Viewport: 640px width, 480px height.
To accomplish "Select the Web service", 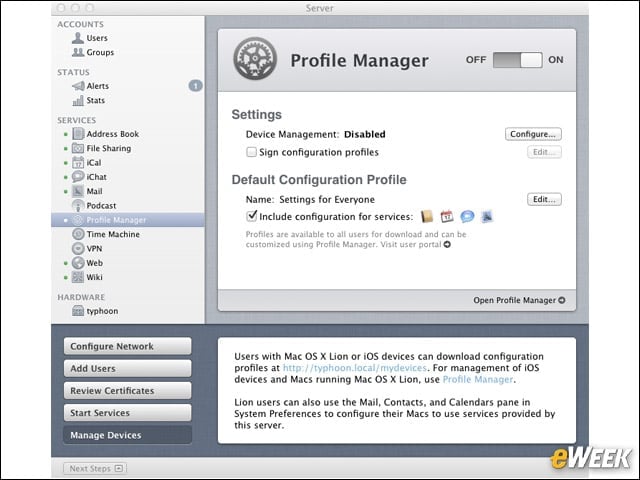I will coord(87,263).
